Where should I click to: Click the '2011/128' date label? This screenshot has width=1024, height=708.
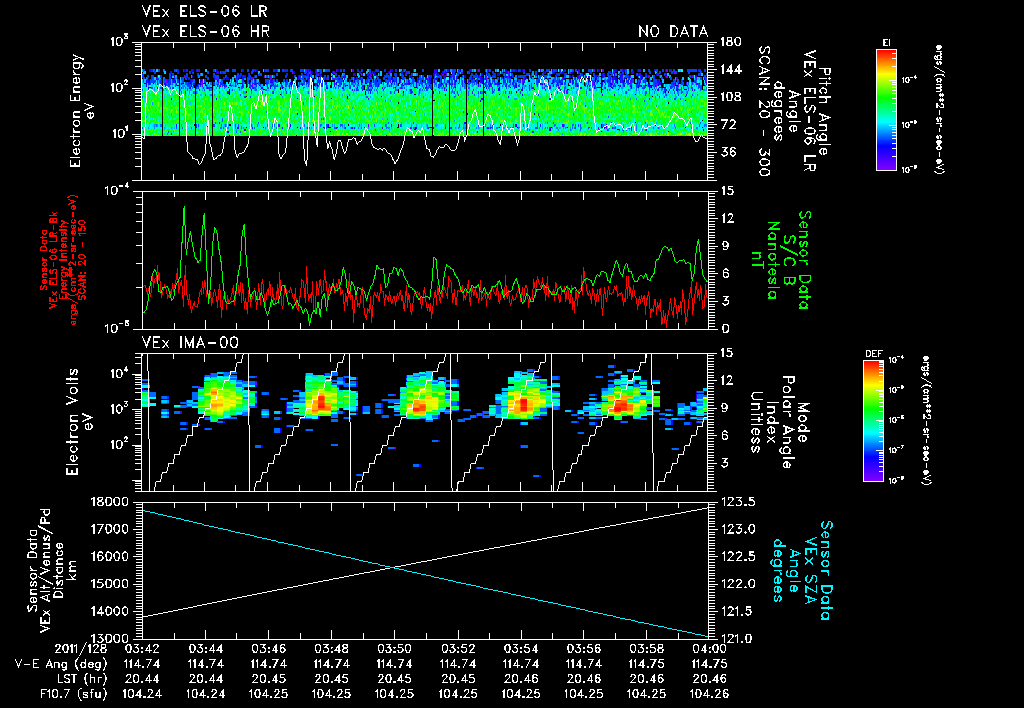pos(80,649)
